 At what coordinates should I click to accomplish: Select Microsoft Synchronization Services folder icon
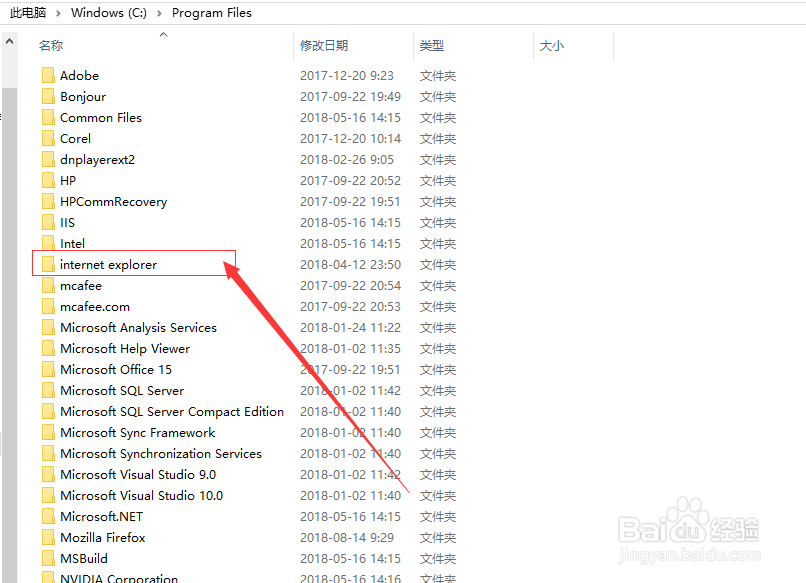pos(48,453)
